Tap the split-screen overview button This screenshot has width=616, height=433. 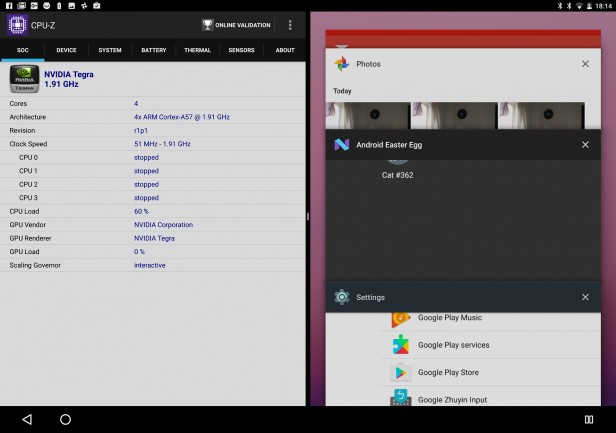(x=588, y=419)
